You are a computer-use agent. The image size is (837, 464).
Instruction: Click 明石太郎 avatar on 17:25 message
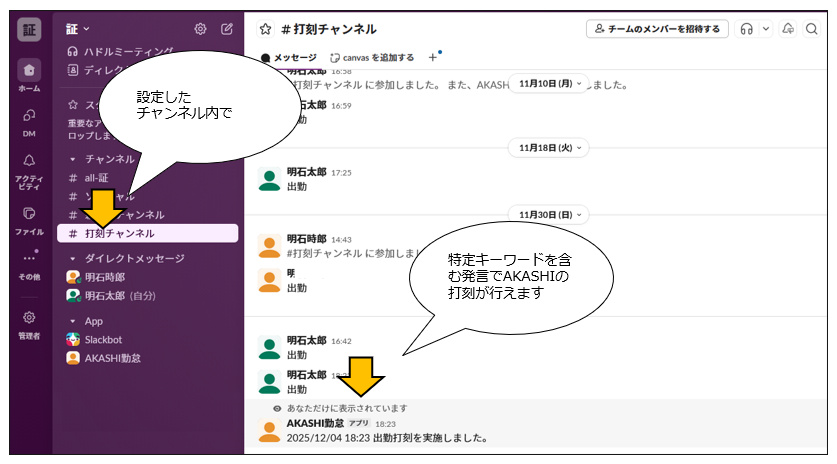coord(269,179)
